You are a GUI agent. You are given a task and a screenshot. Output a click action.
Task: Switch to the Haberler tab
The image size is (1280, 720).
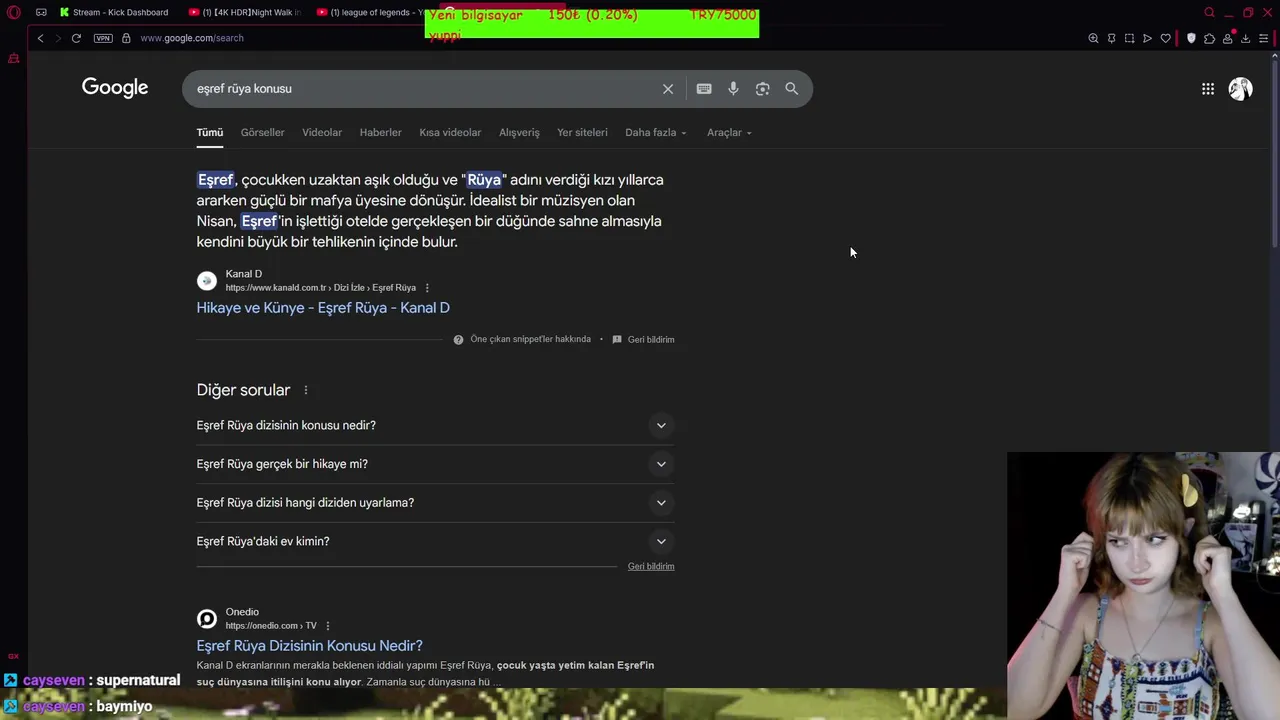click(x=380, y=132)
